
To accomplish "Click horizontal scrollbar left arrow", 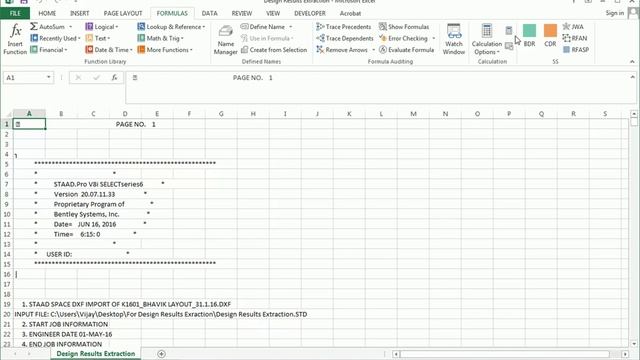I will click(x=396, y=354).
